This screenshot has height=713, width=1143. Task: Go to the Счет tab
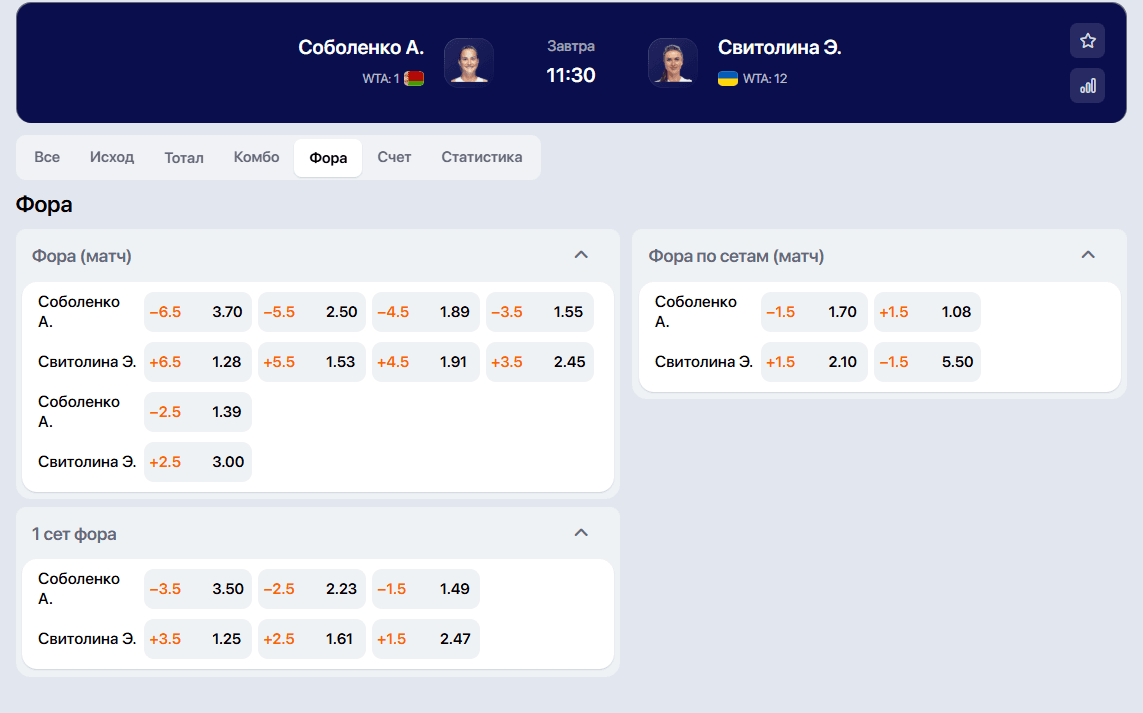(394, 158)
